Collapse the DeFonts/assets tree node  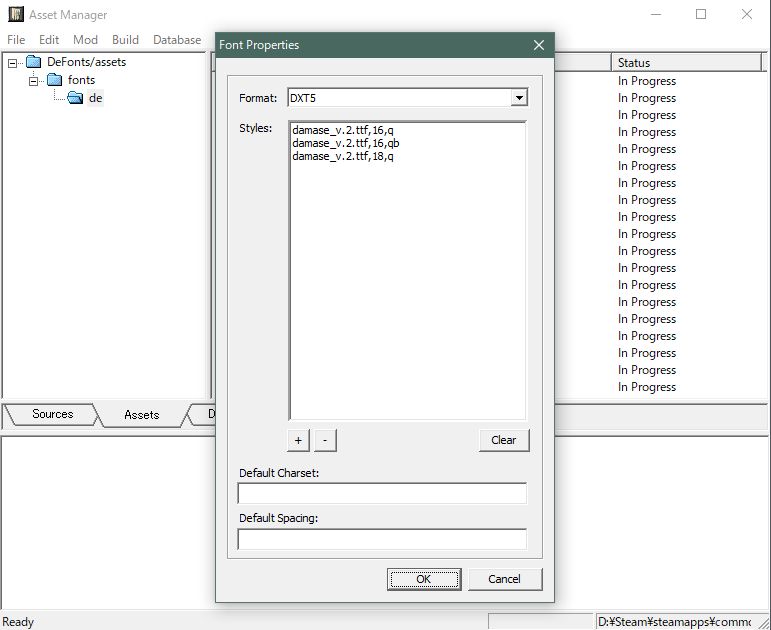(x=13, y=63)
